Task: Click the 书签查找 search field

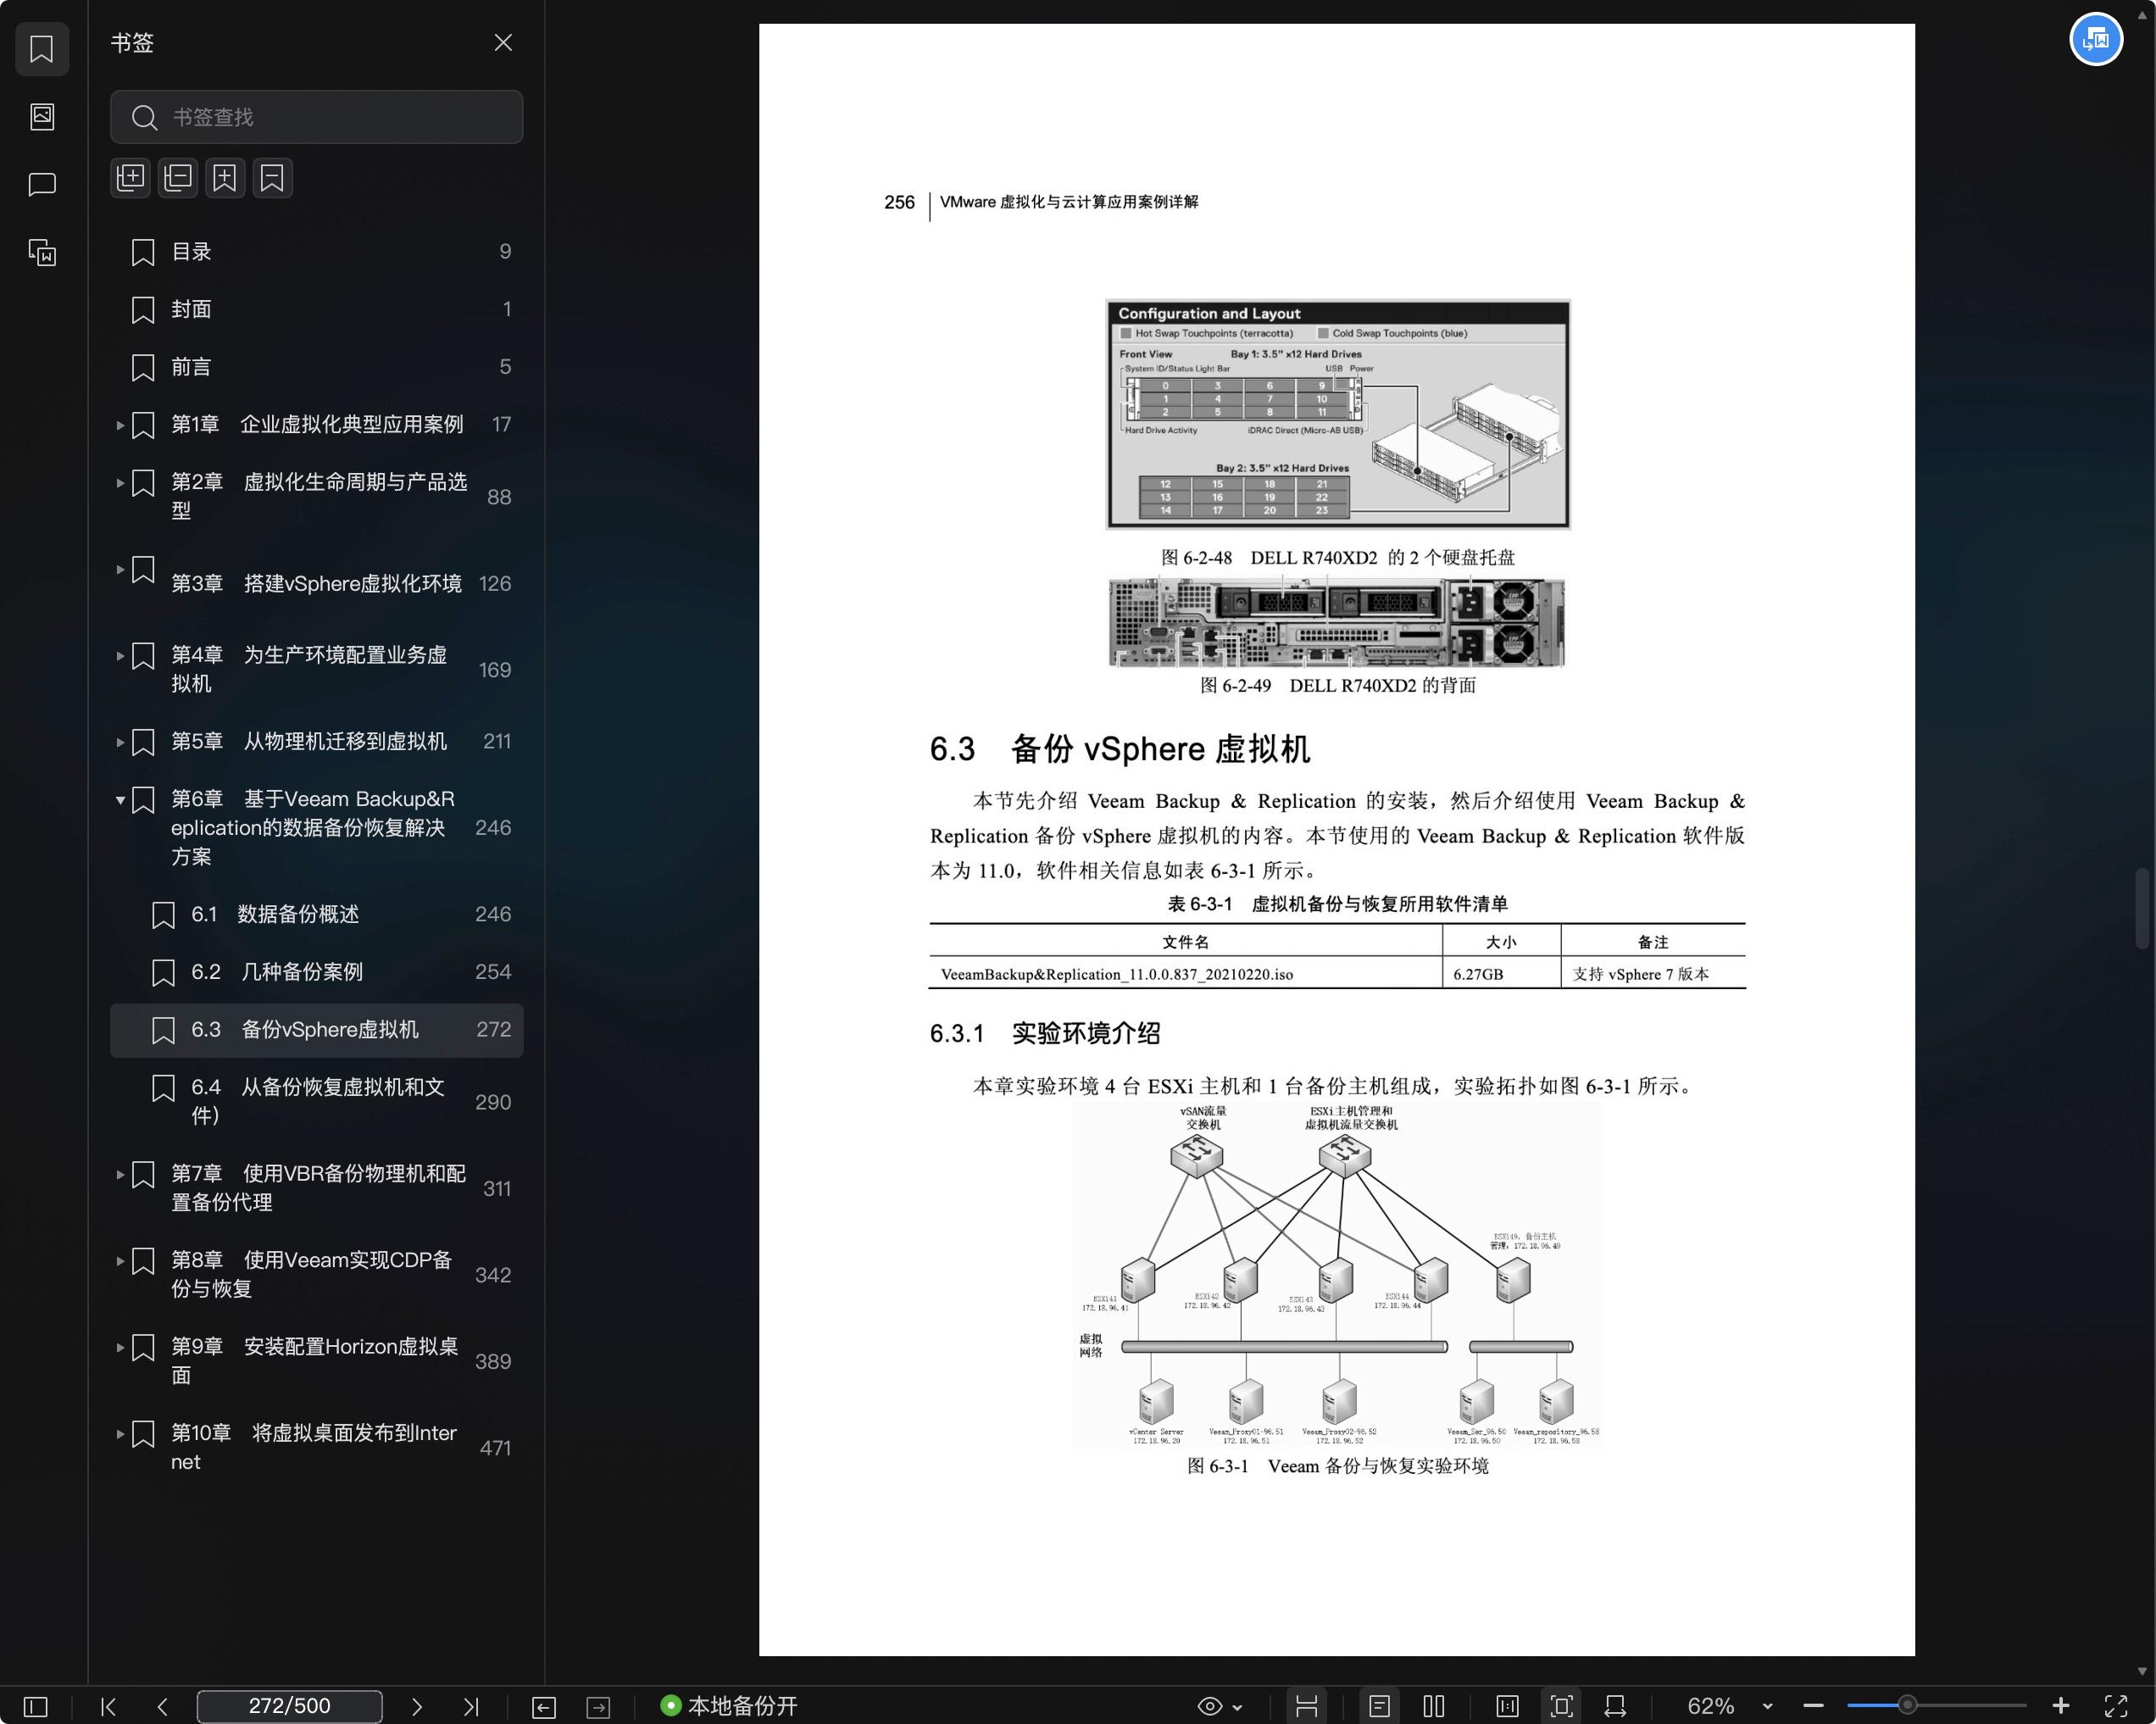Action: (x=317, y=117)
